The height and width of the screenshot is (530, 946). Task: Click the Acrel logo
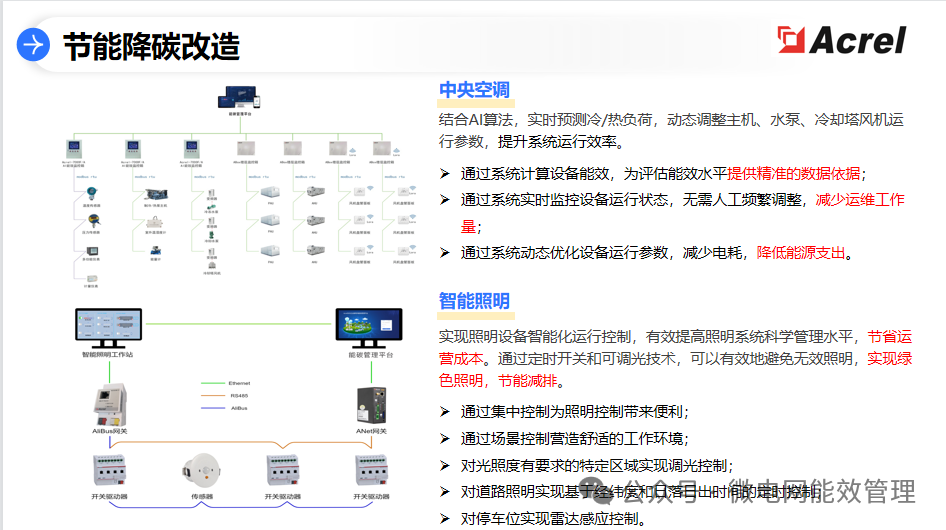[x=842, y=40]
